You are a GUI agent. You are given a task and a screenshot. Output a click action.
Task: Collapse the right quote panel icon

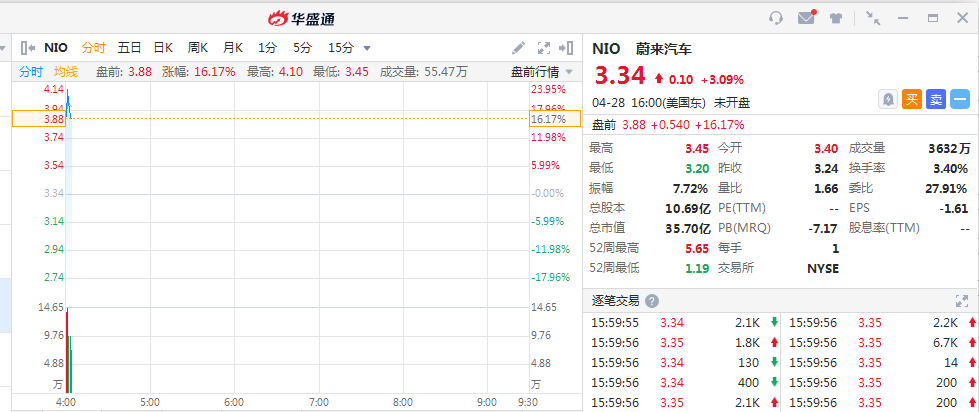pyautogui.click(x=566, y=48)
